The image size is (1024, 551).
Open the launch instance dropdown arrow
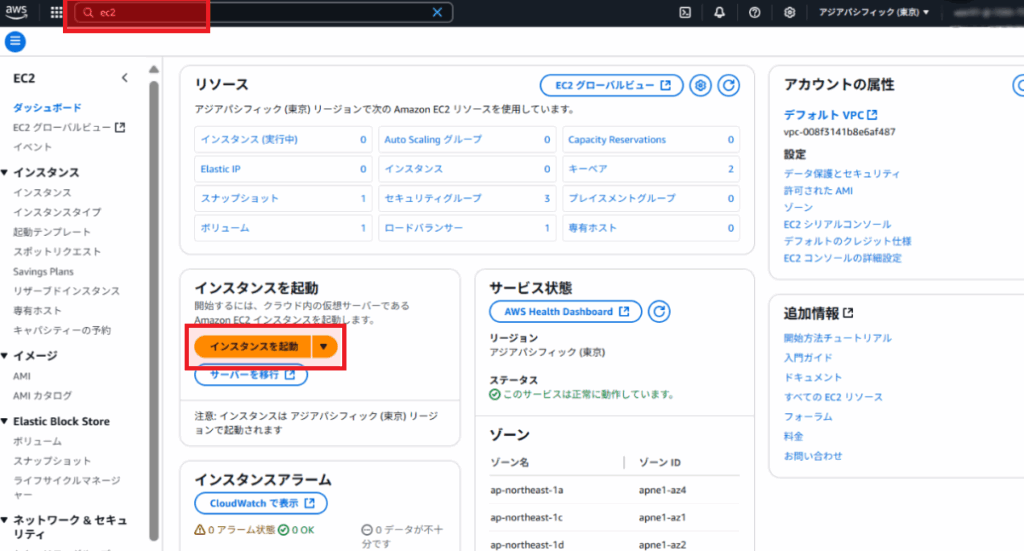[x=324, y=346]
